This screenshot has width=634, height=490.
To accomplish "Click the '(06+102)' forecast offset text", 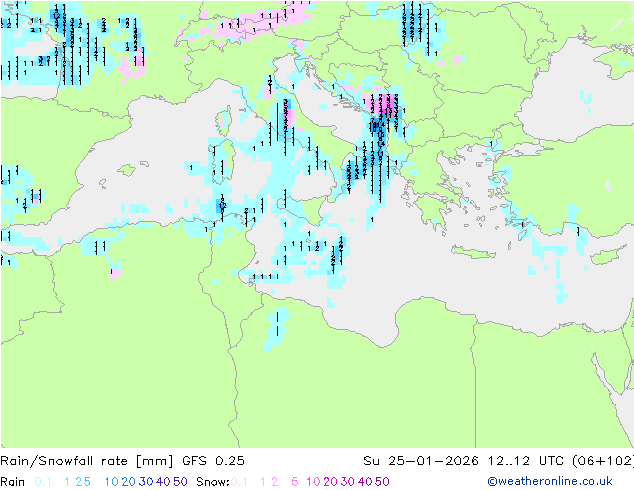I will pos(603,461).
